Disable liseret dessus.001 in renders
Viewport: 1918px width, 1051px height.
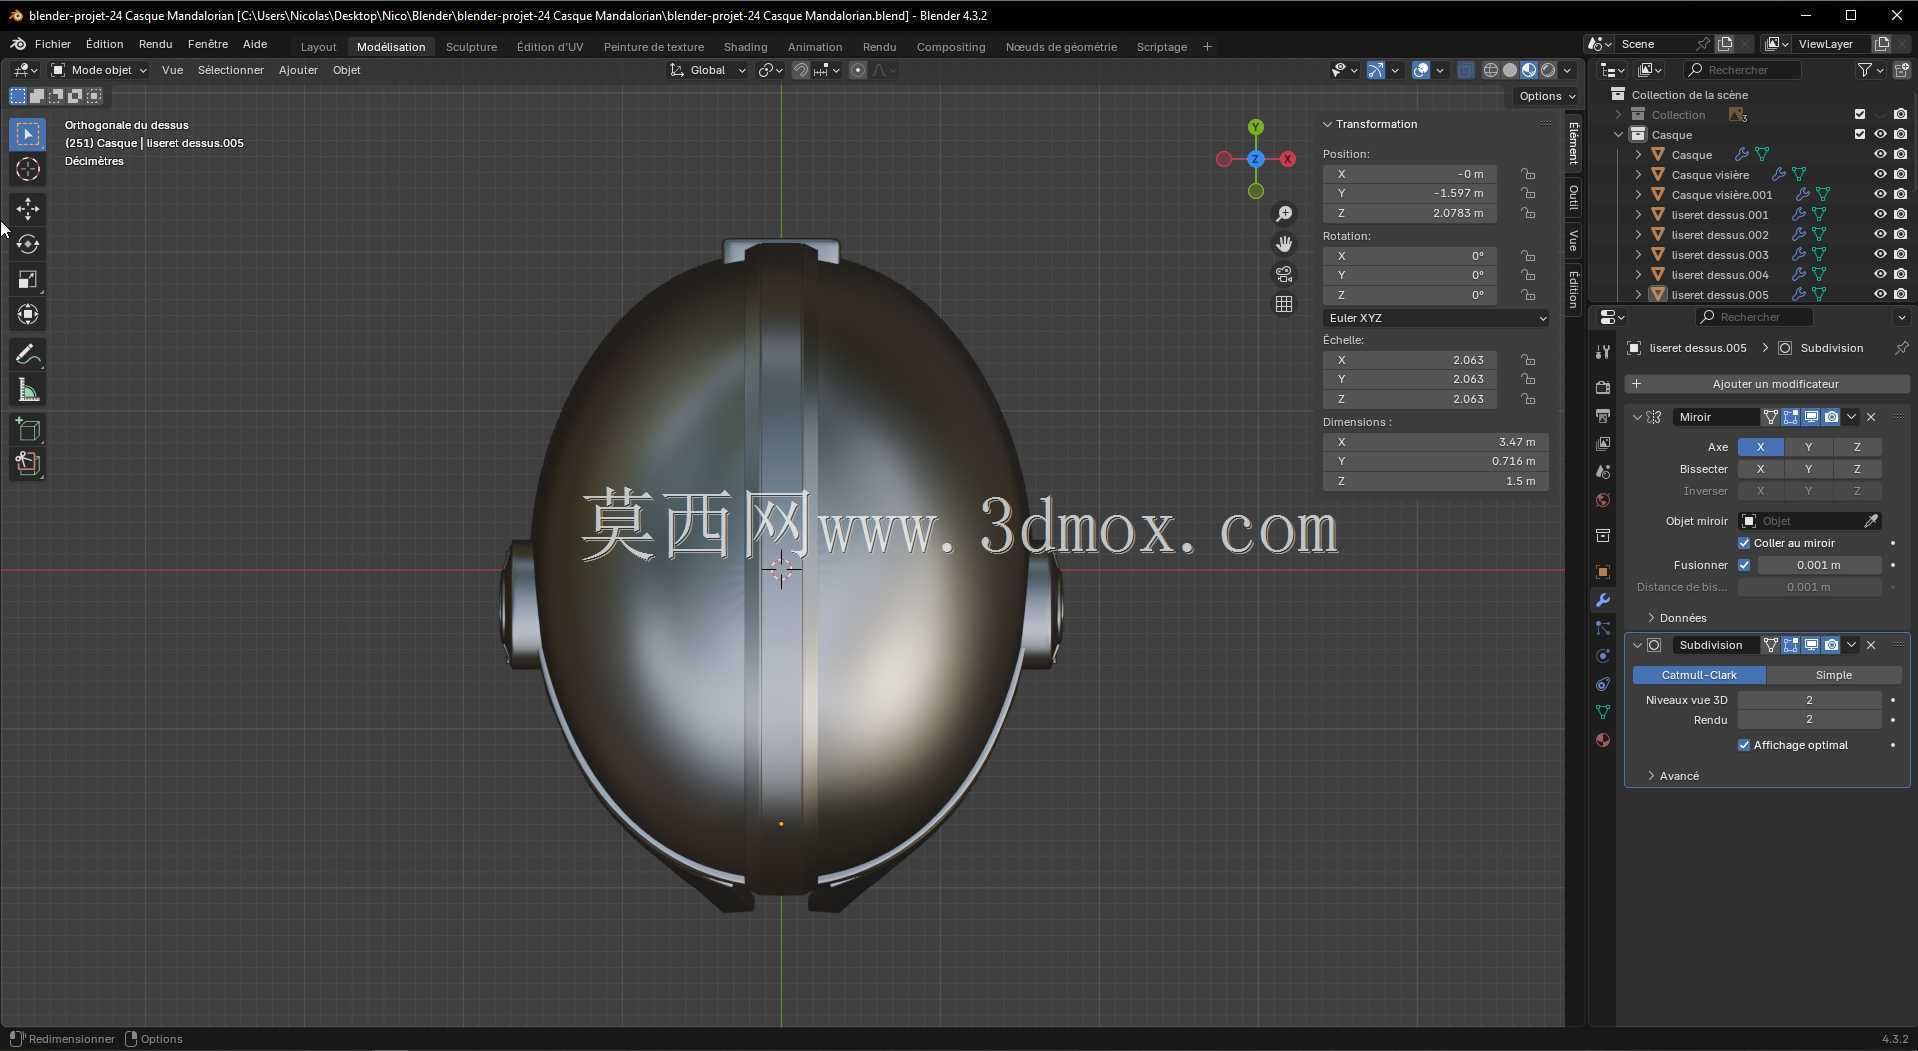pos(1900,215)
